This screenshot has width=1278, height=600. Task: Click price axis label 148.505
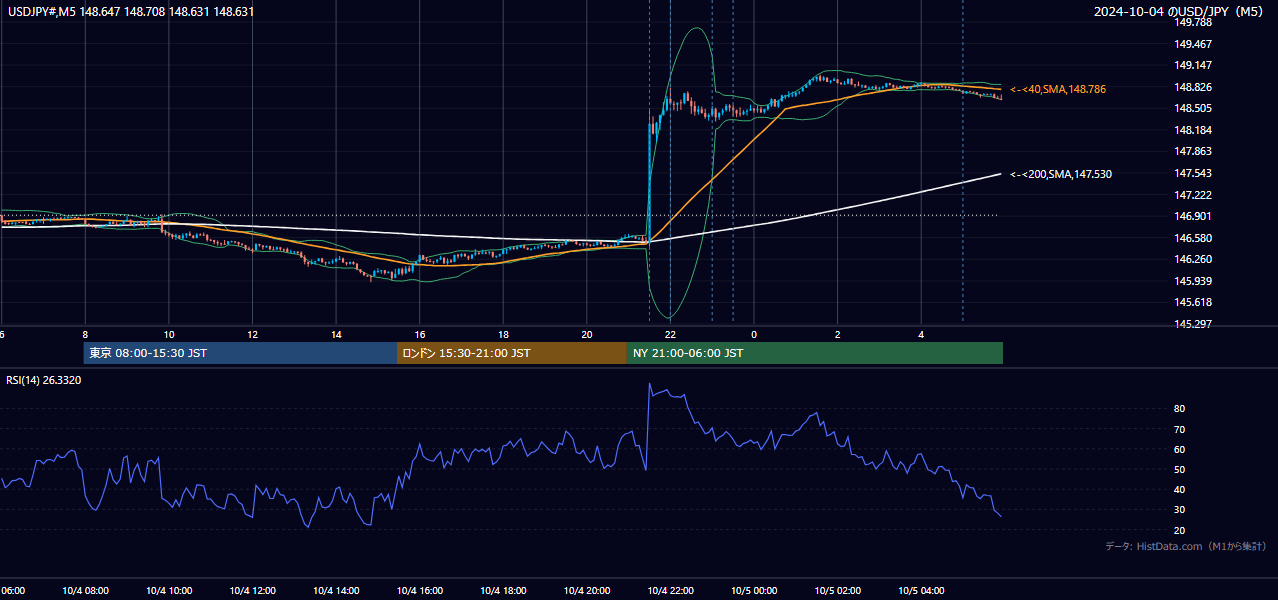1192,109
